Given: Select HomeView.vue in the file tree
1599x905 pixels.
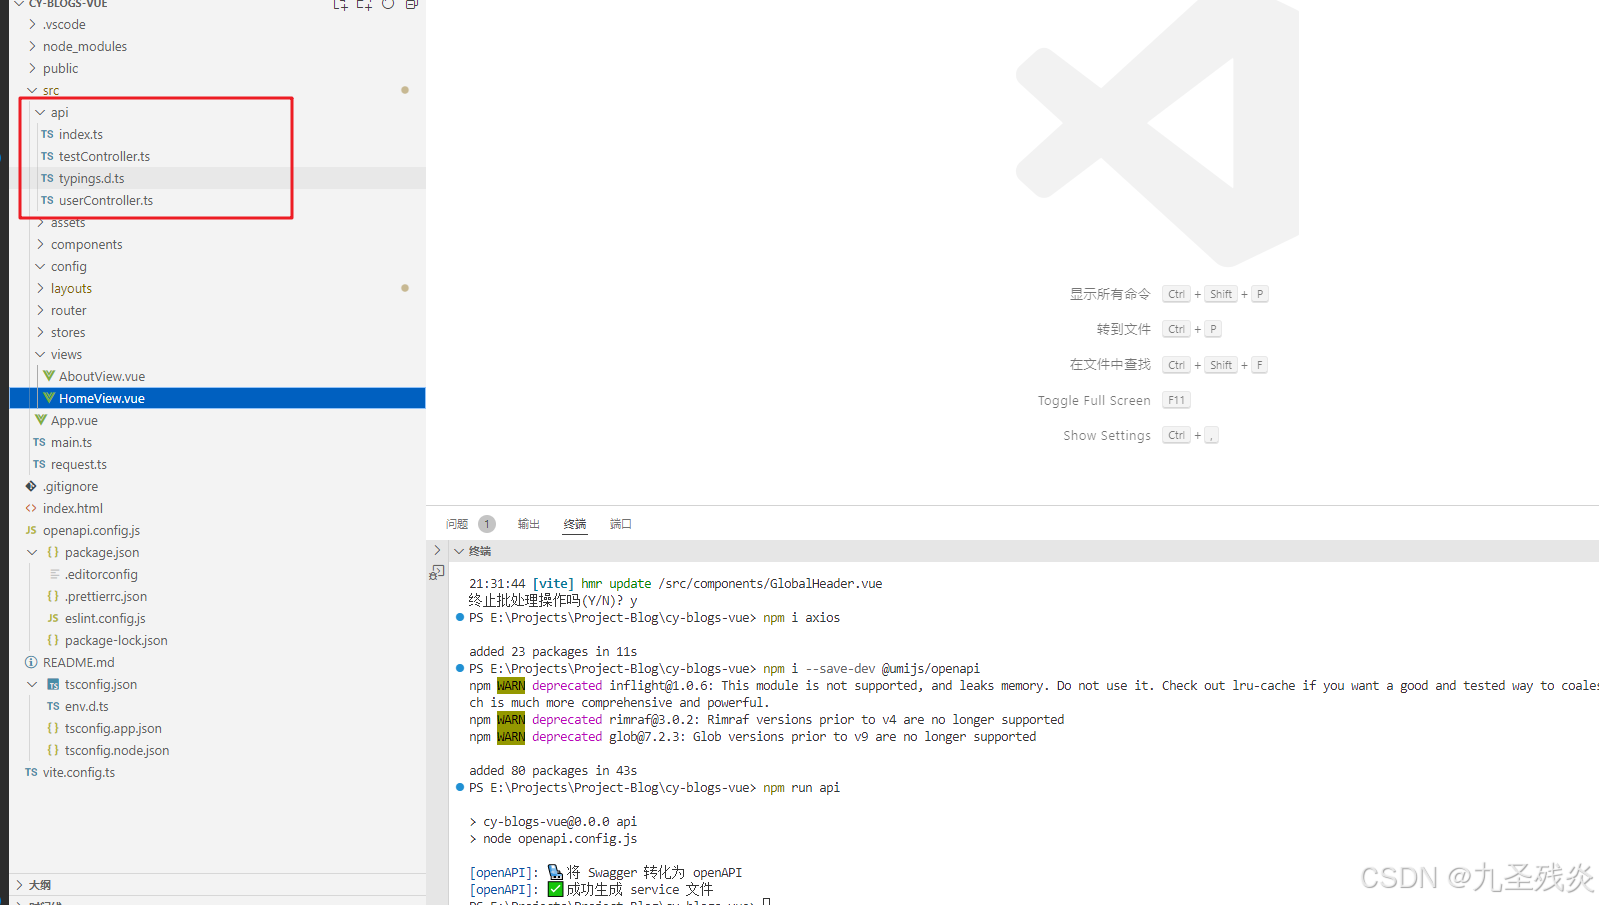Looking at the screenshot, I should coord(217,398).
